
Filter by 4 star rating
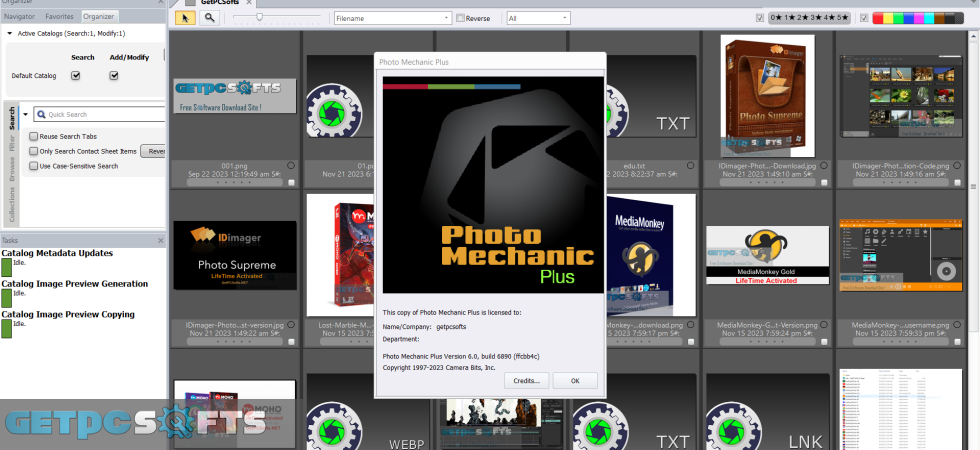pos(831,18)
